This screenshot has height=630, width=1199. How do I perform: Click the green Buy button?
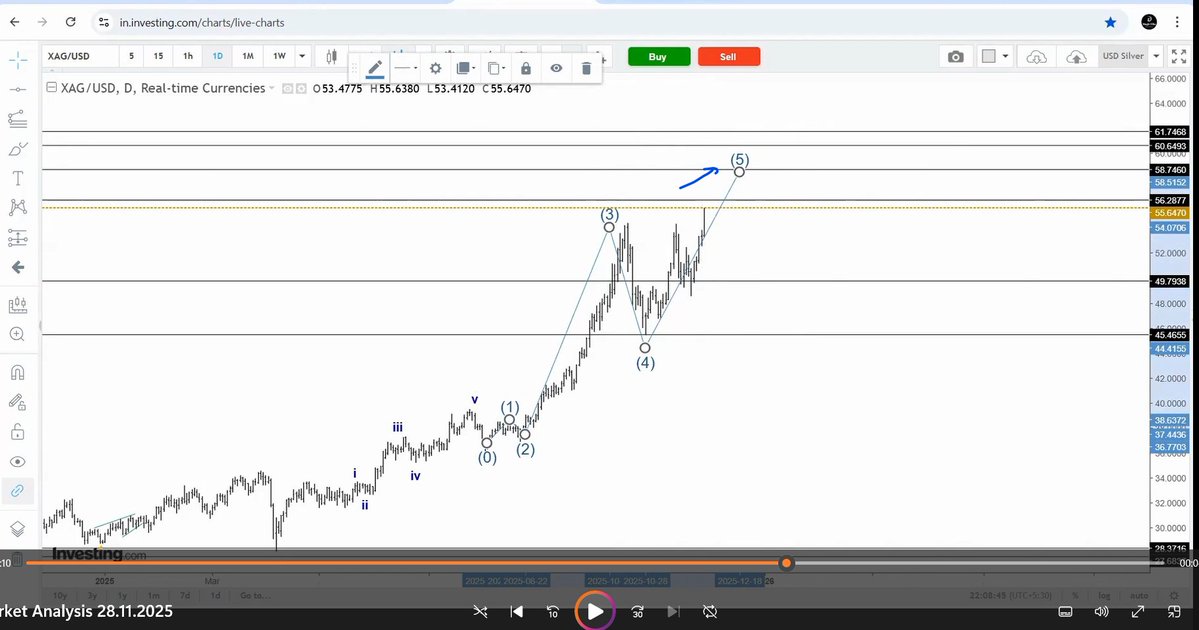(658, 57)
